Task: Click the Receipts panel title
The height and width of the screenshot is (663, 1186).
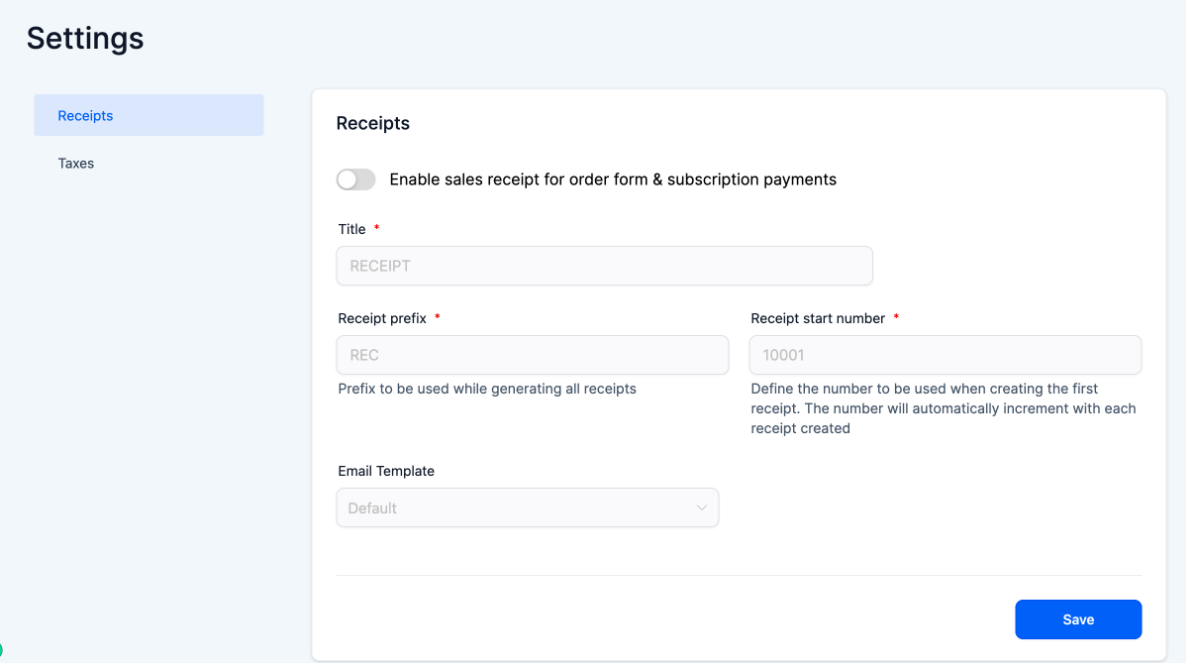Action: point(372,123)
